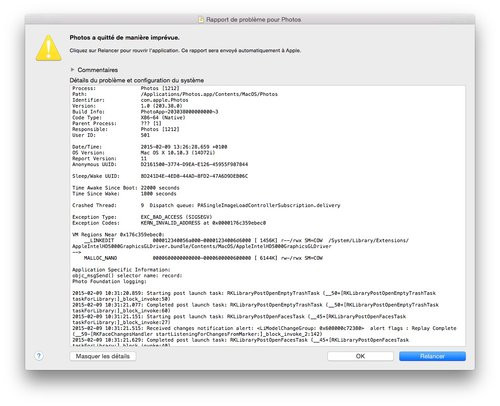The height and width of the screenshot is (406, 500).
Task: Click the yellow warning triangle icon
Action: pos(49,48)
